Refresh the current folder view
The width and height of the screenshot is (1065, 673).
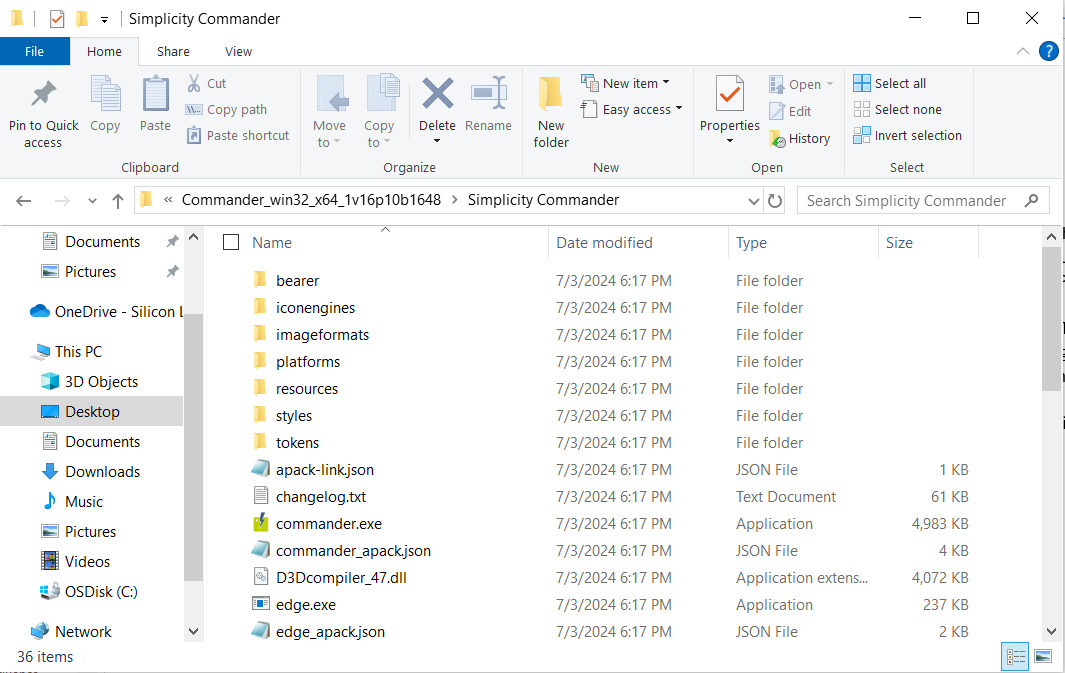click(x=774, y=200)
